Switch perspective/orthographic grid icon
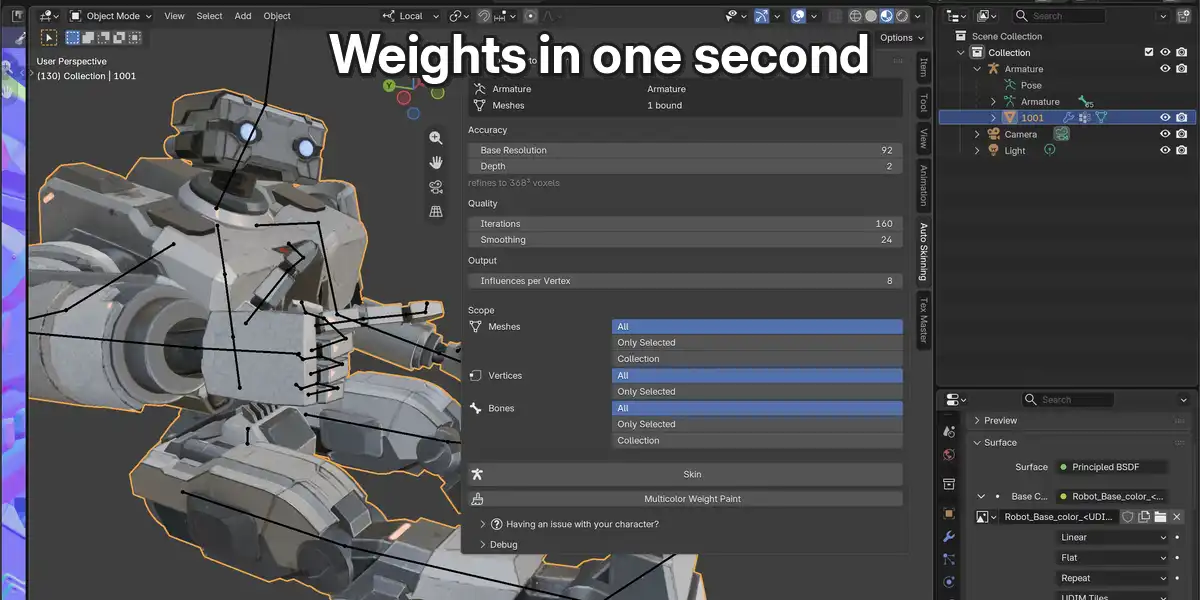 pyautogui.click(x=436, y=212)
